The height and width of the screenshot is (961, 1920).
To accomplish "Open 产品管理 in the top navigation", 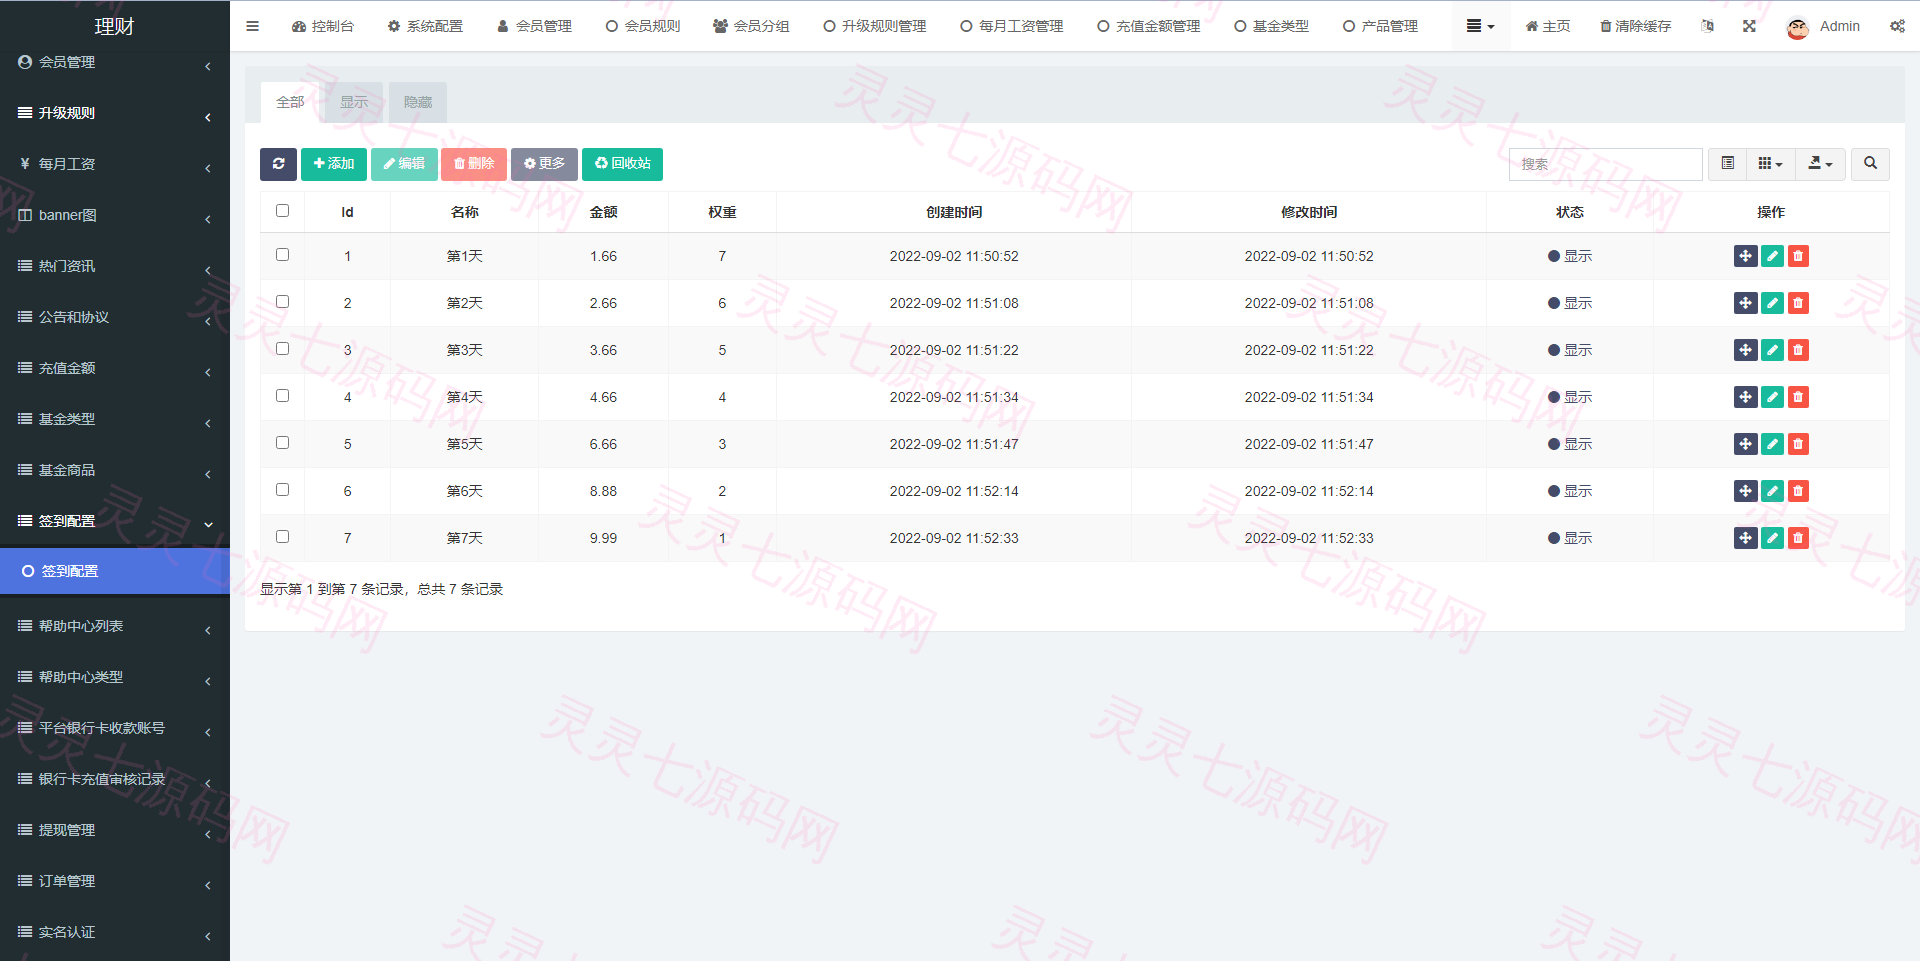I will coord(1380,26).
